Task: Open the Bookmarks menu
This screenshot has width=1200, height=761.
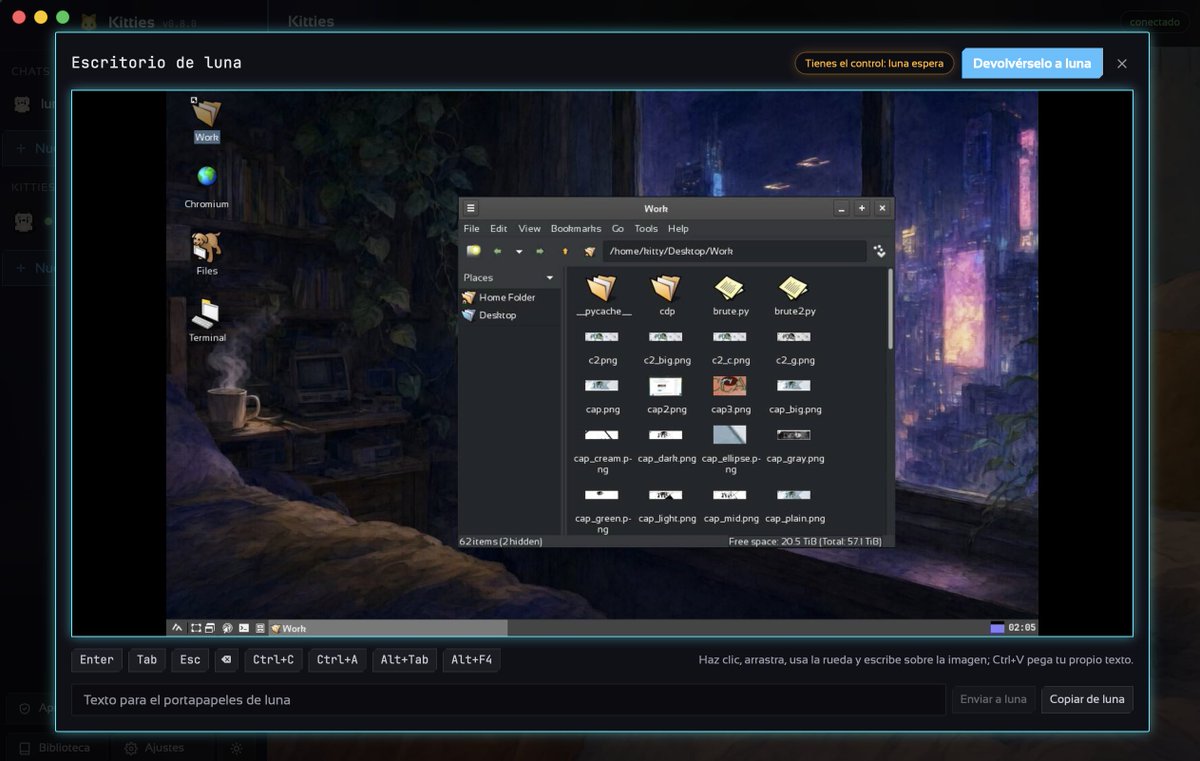Action: [x=576, y=229]
